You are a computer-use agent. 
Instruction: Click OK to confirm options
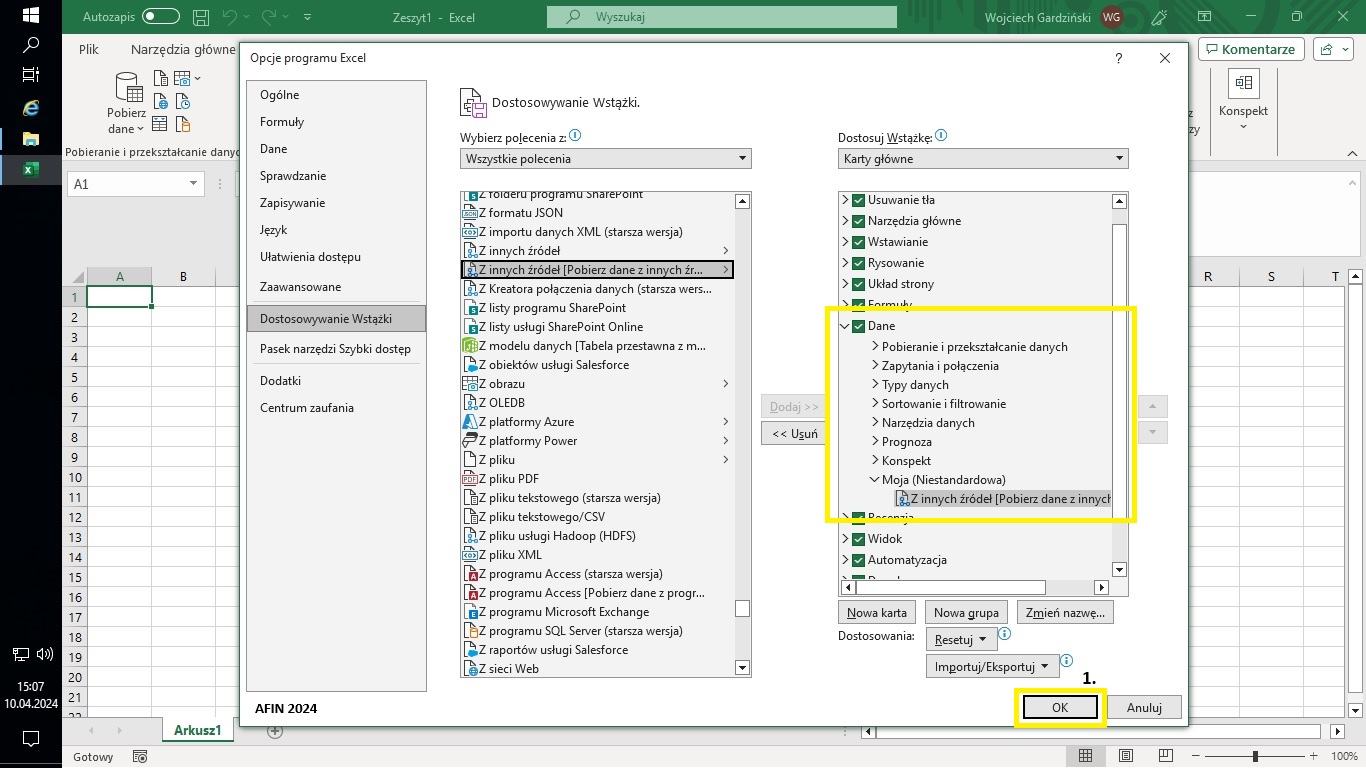(x=1060, y=707)
